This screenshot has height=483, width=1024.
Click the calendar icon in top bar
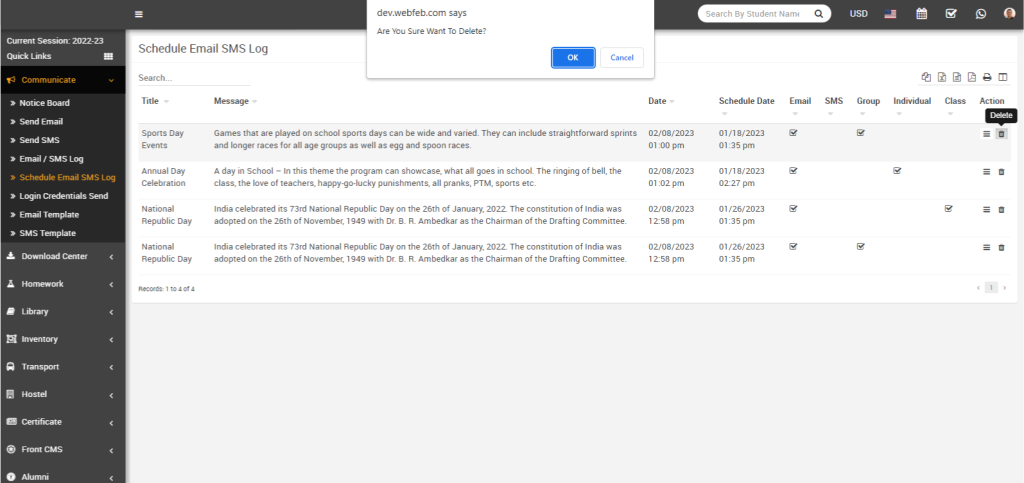click(x=922, y=14)
